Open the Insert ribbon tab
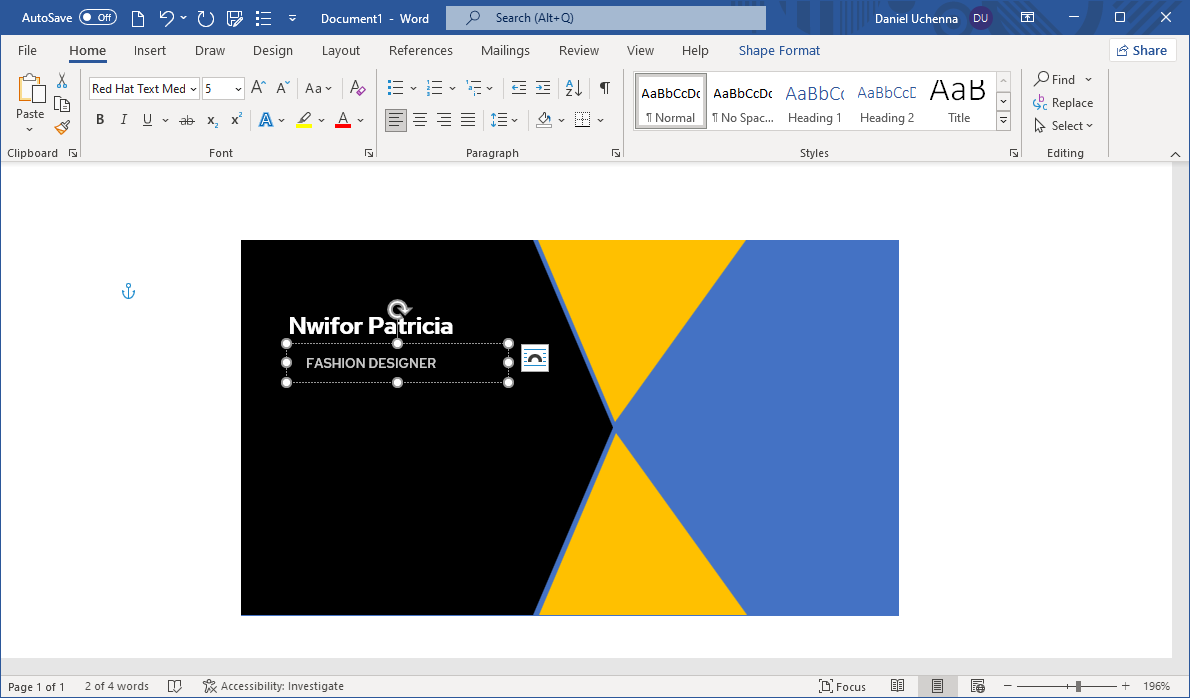The image size is (1190, 698). point(150,51)
